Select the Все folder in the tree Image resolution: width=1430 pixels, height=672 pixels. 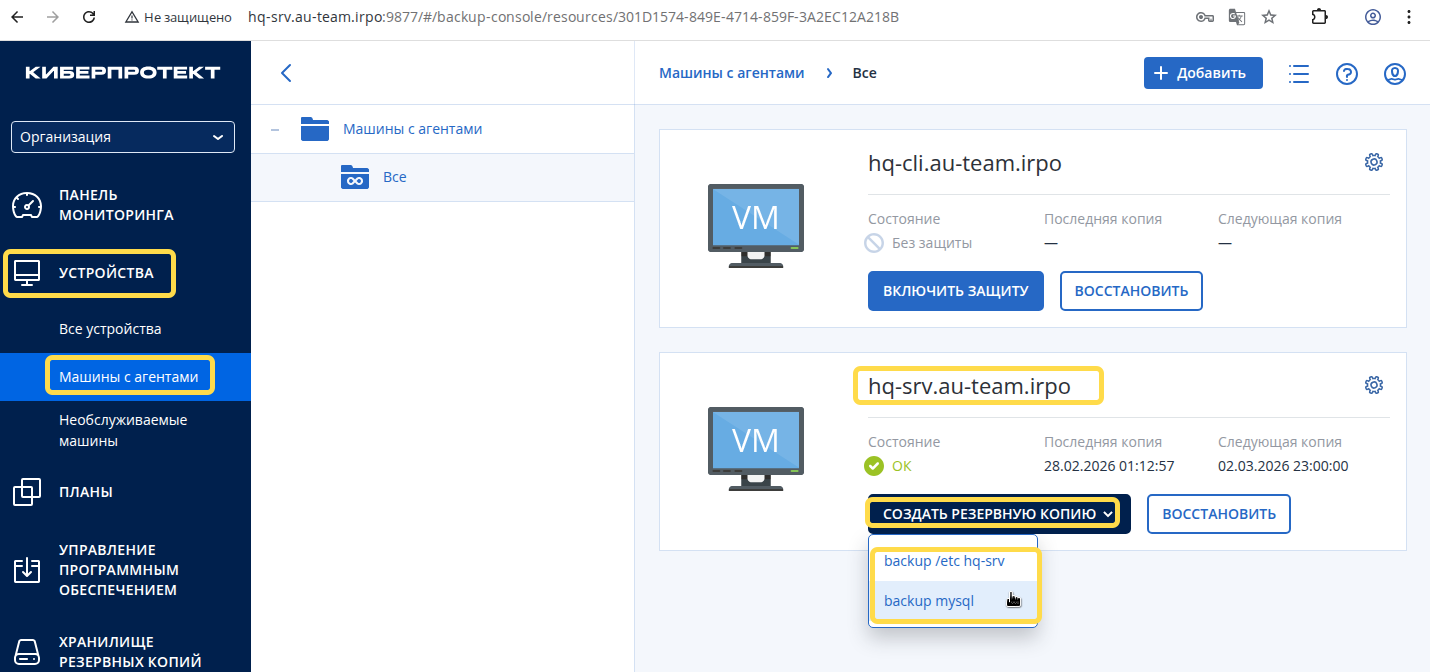394,177
